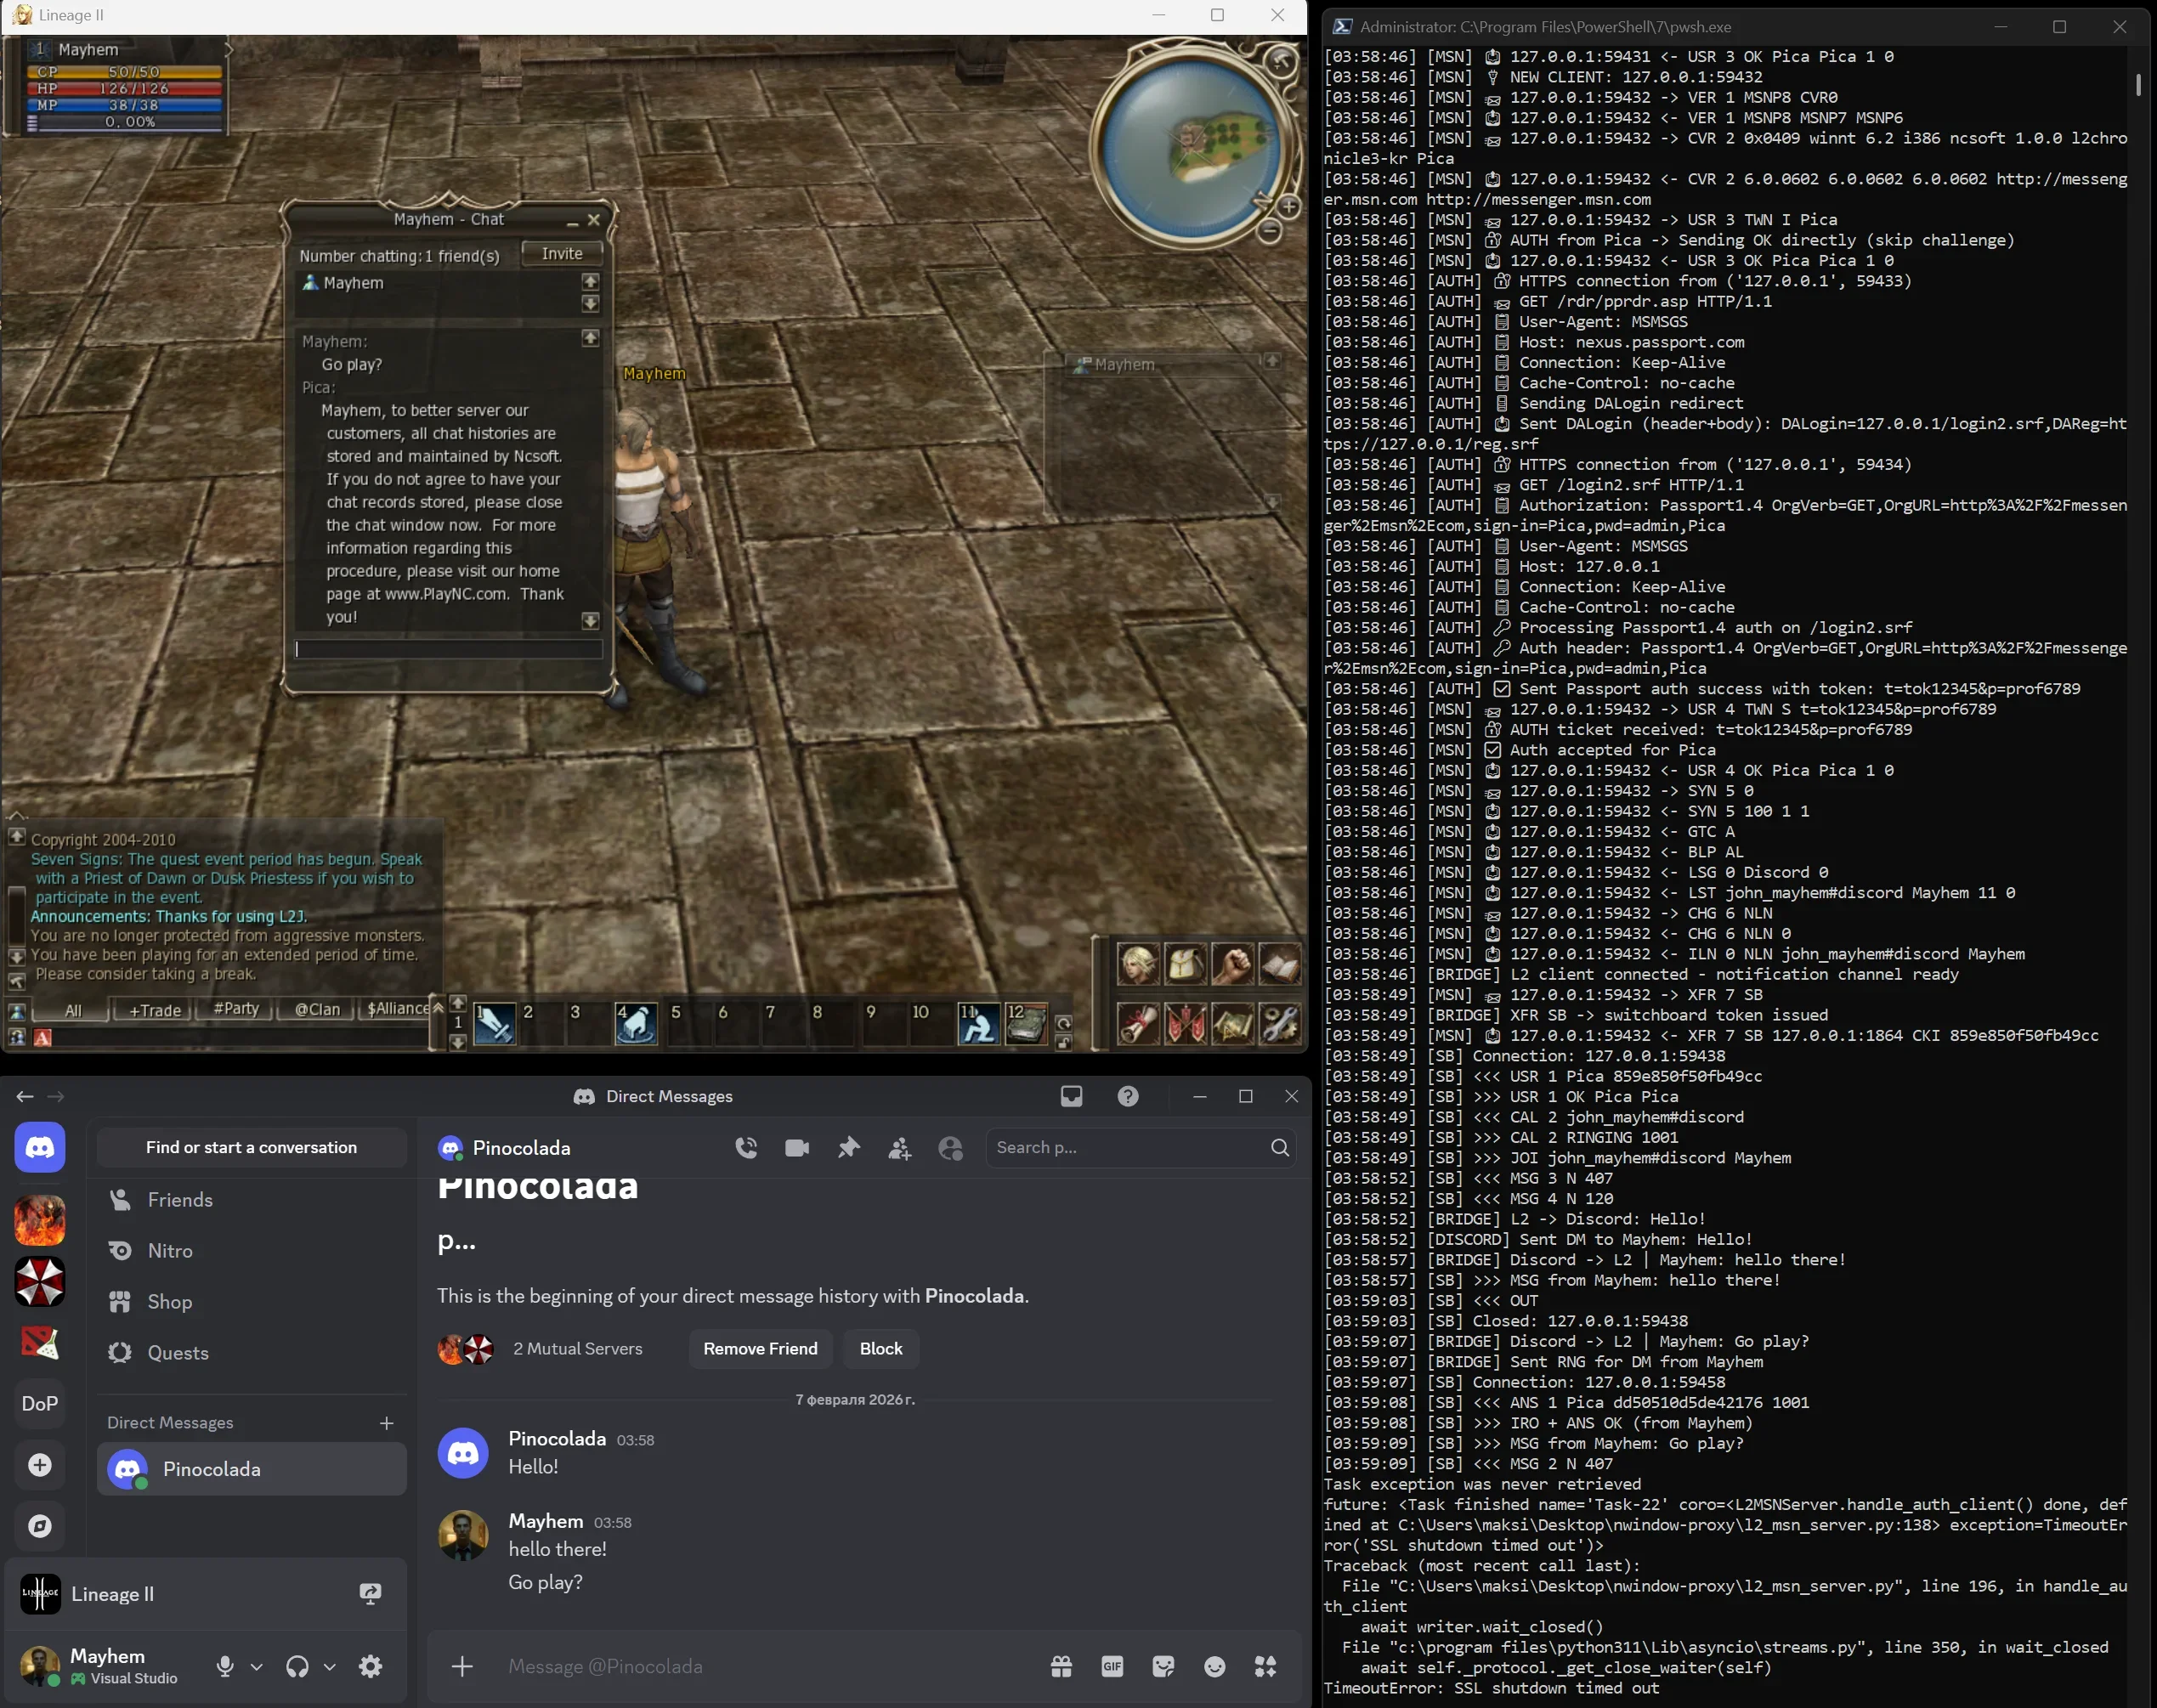Go to Discord home direct messages button

click(40, 1147)
